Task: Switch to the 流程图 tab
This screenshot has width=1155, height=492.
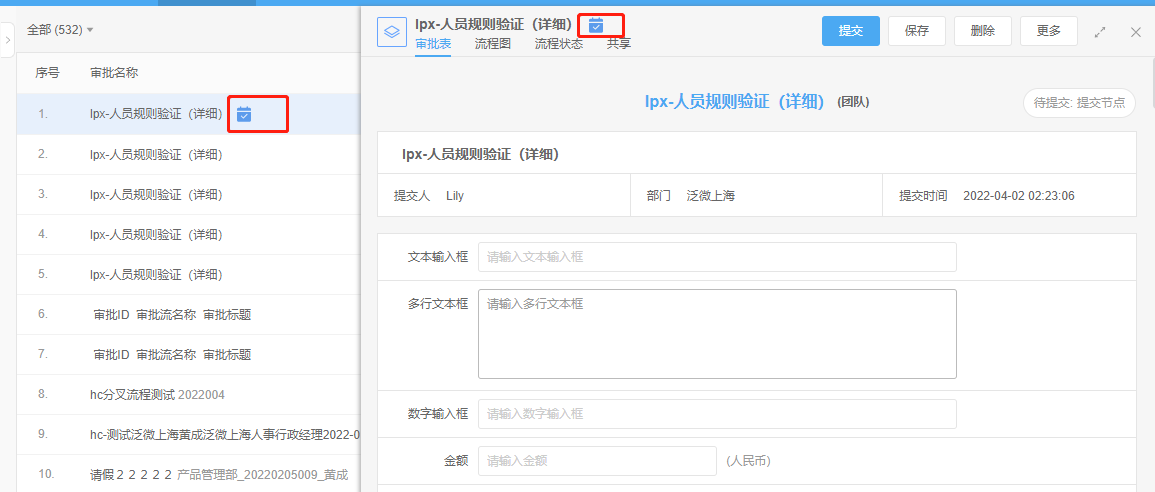Action: (x=492, y=44)
